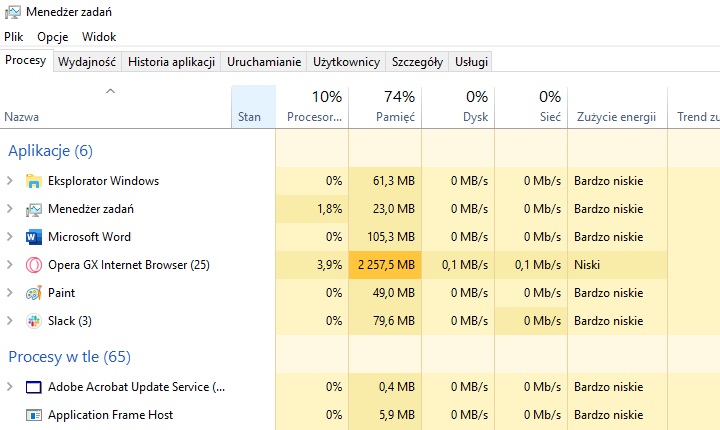
Task: Expand Adobe Acrobat Update Service row
Action: click(x=10, y=387)
